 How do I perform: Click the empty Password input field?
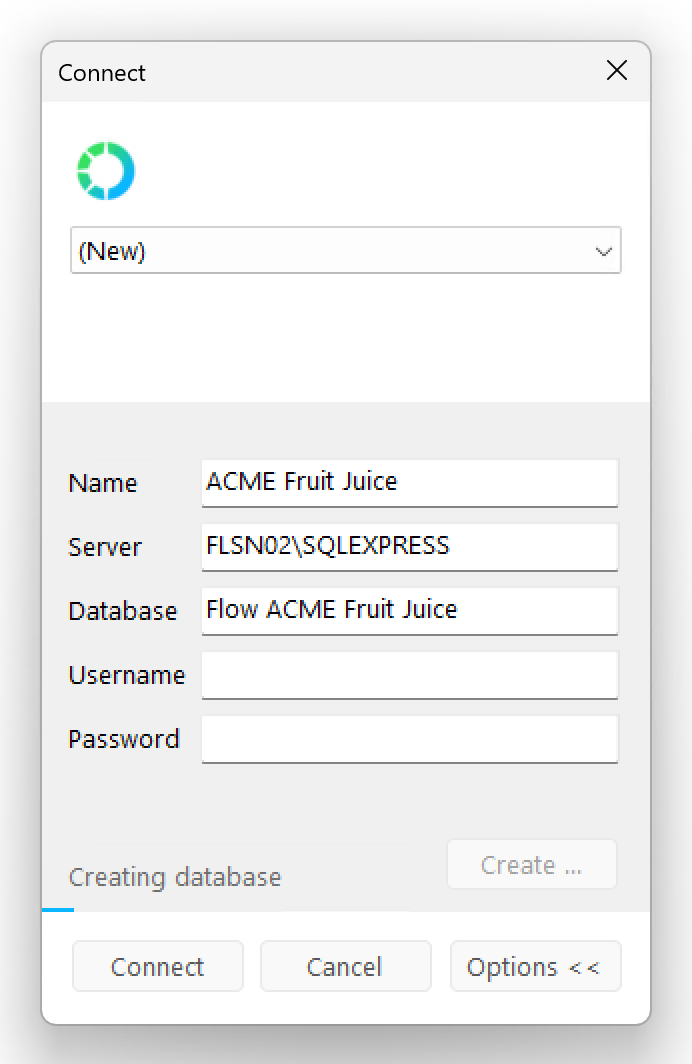[x=410, y=739]
